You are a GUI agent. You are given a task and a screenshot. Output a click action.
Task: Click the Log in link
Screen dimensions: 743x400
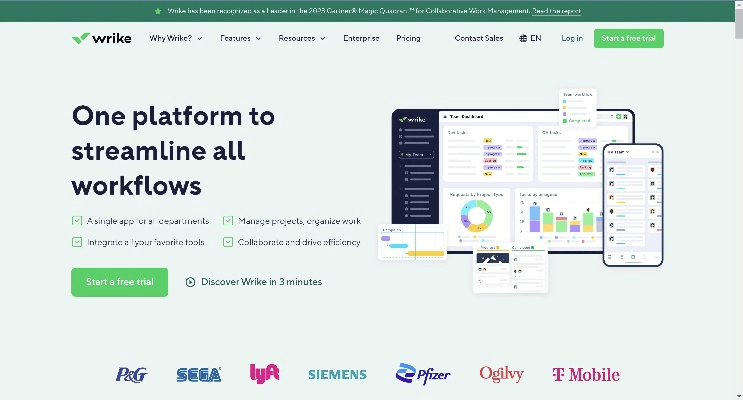[x=572, y=38]
